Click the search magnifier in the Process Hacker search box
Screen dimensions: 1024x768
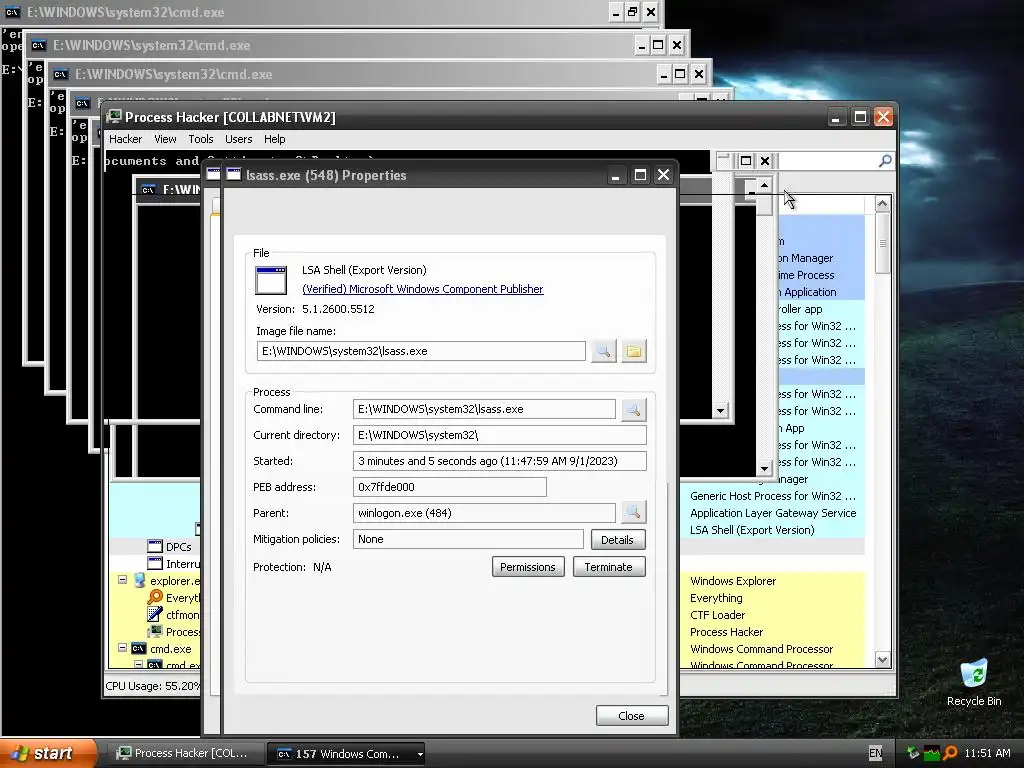pos(885,161)
